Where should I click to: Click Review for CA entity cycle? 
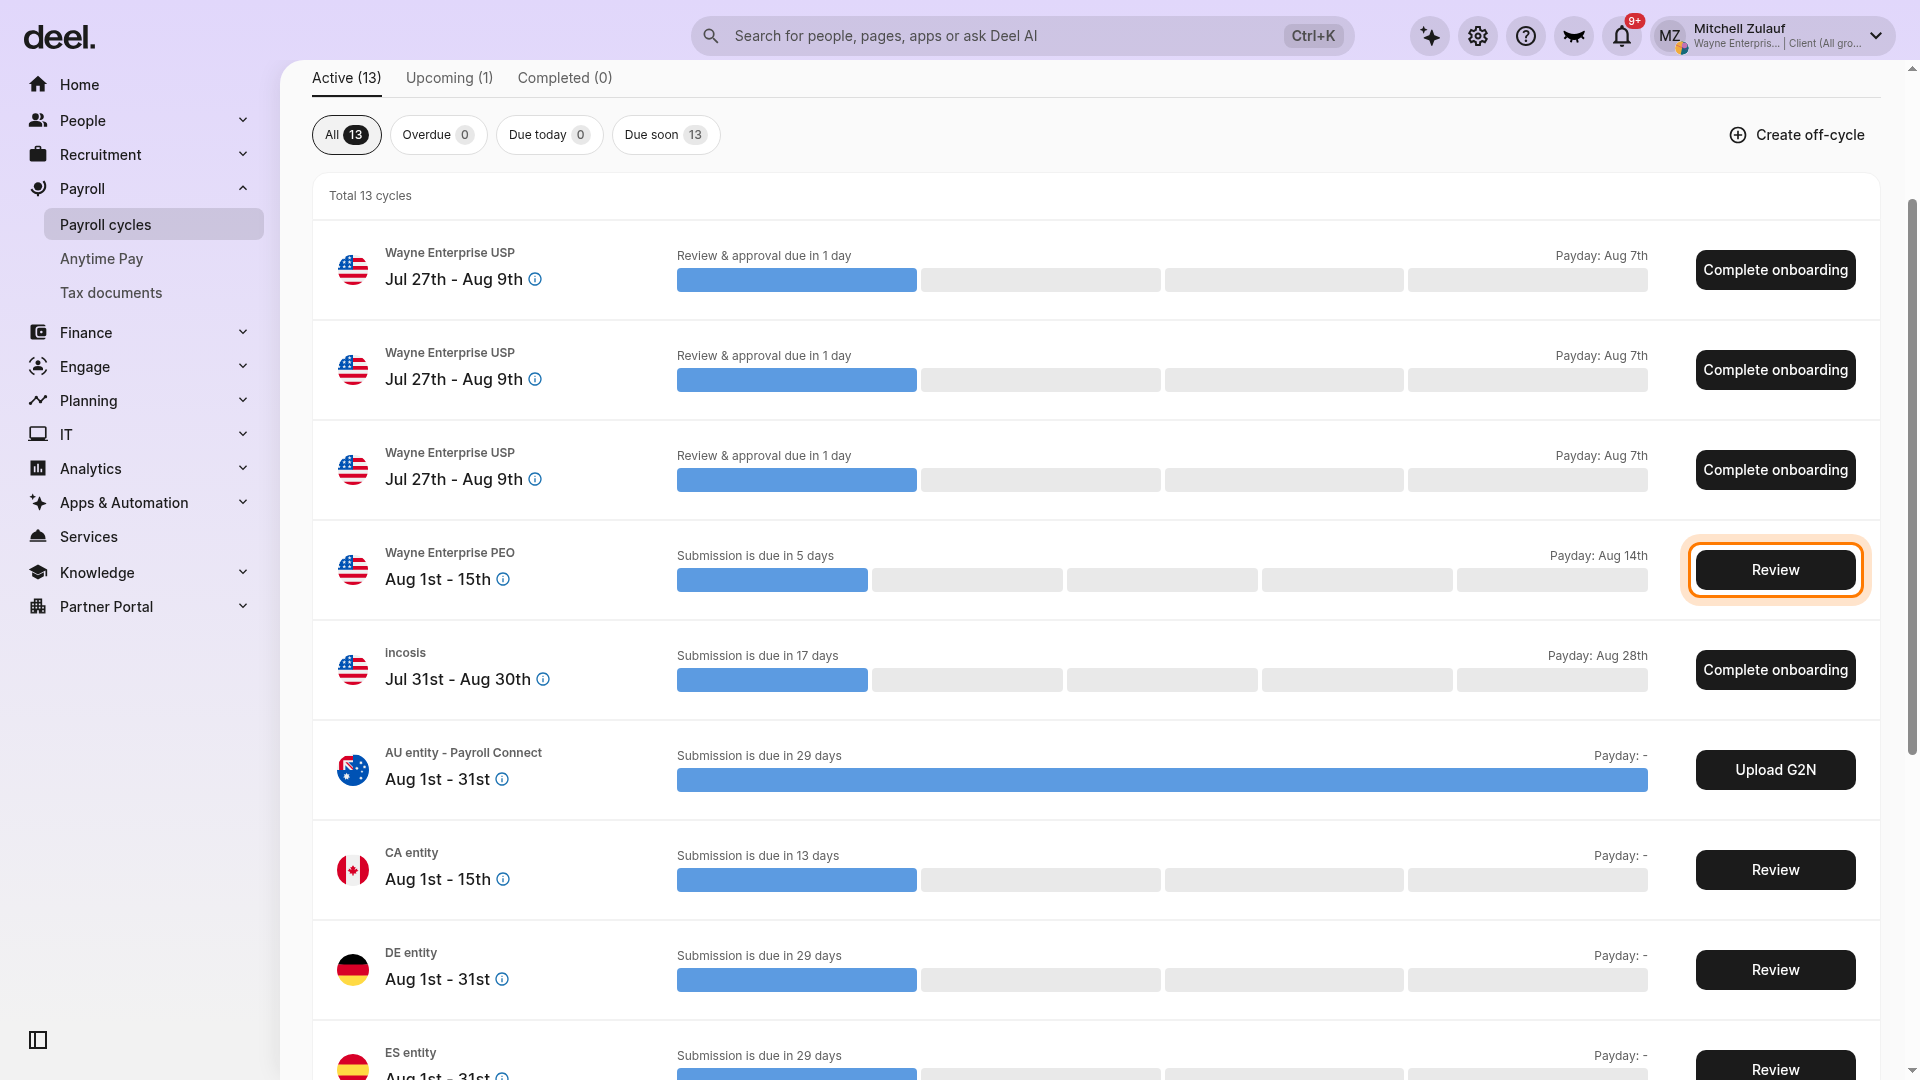point(1776,870)
